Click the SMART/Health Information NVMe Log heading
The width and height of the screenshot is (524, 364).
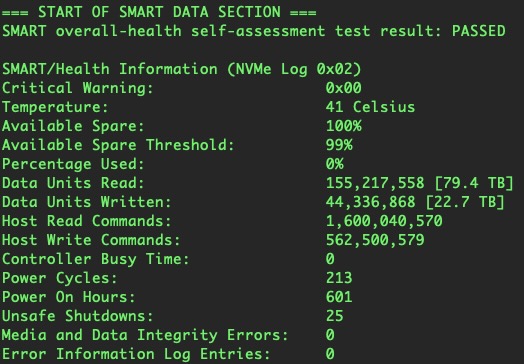182,69
